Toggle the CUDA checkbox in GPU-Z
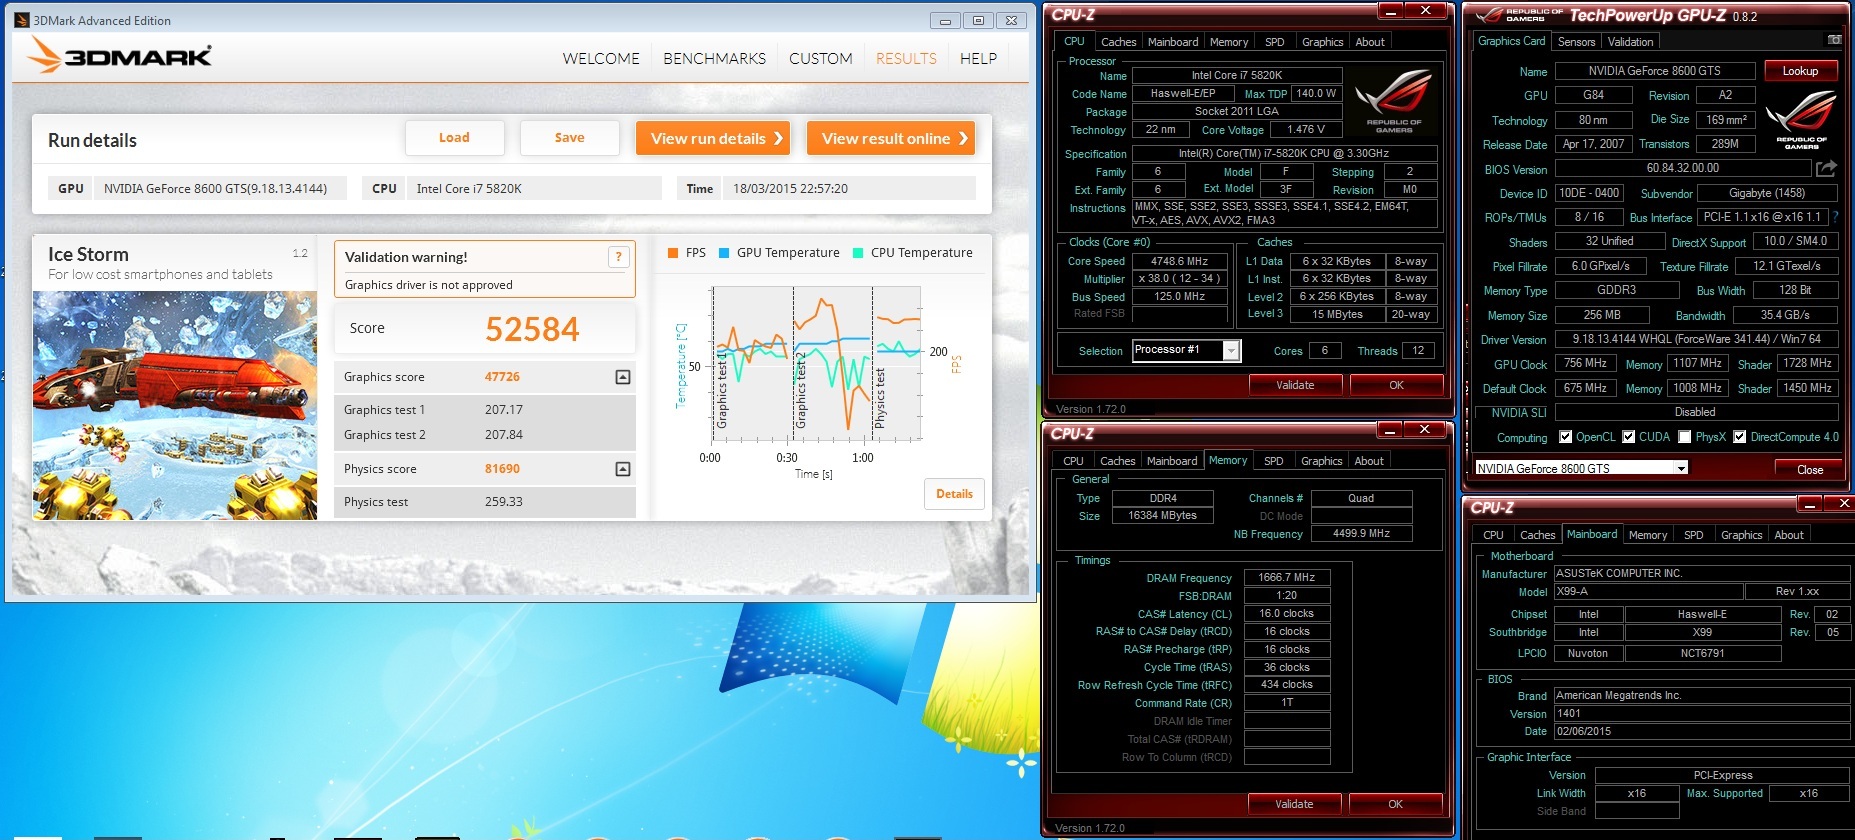 (1628, 437)
